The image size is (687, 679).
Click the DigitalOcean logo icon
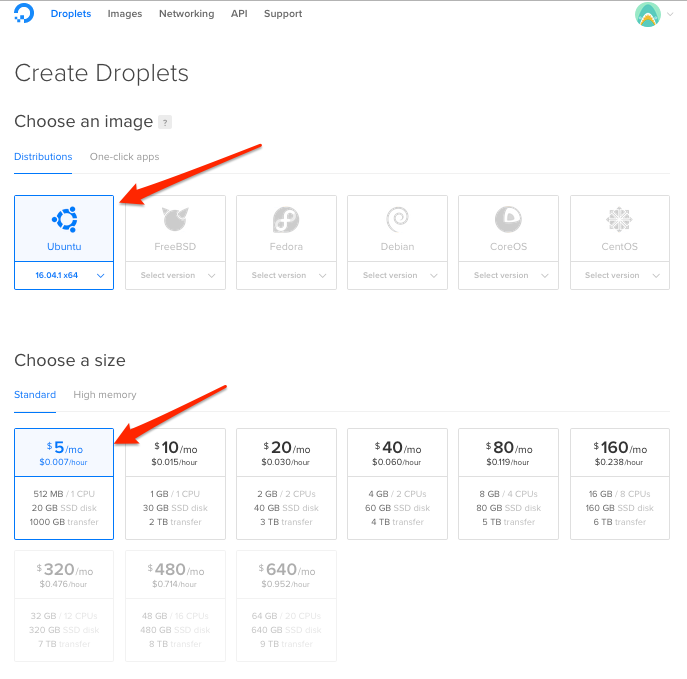(x=23, y=13)
